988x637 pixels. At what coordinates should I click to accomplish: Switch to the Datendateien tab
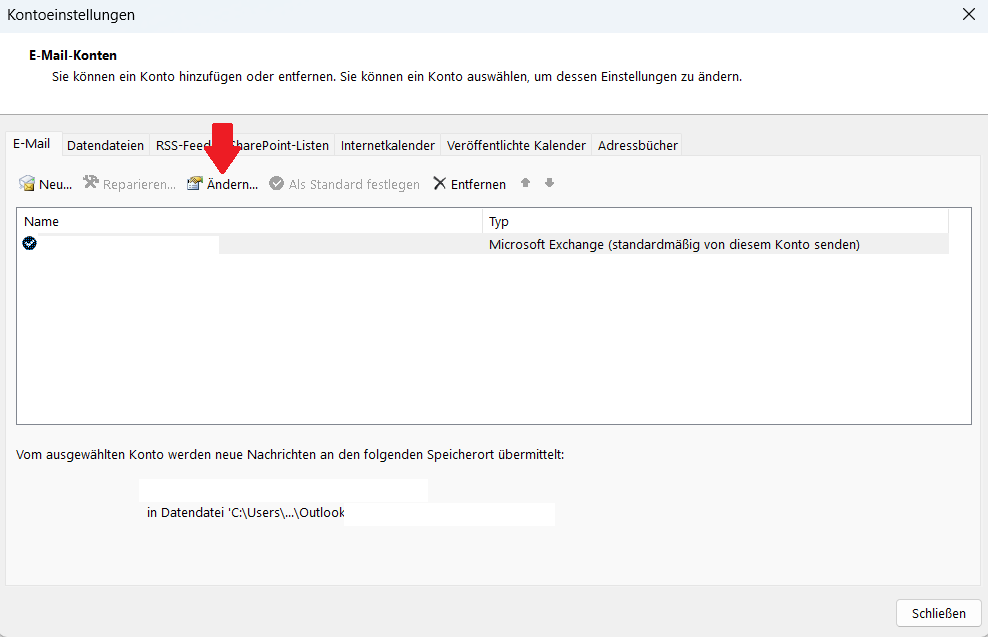coord(105,145)
